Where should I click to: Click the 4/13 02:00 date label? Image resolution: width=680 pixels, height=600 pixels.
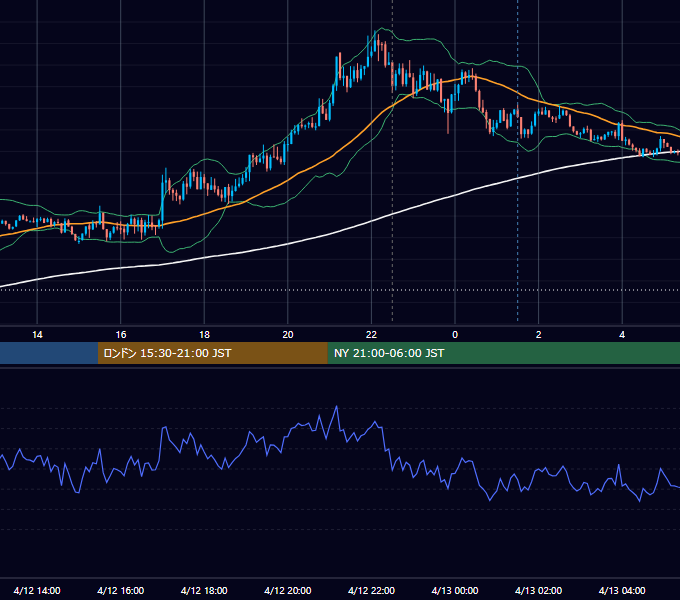(539, 590)
